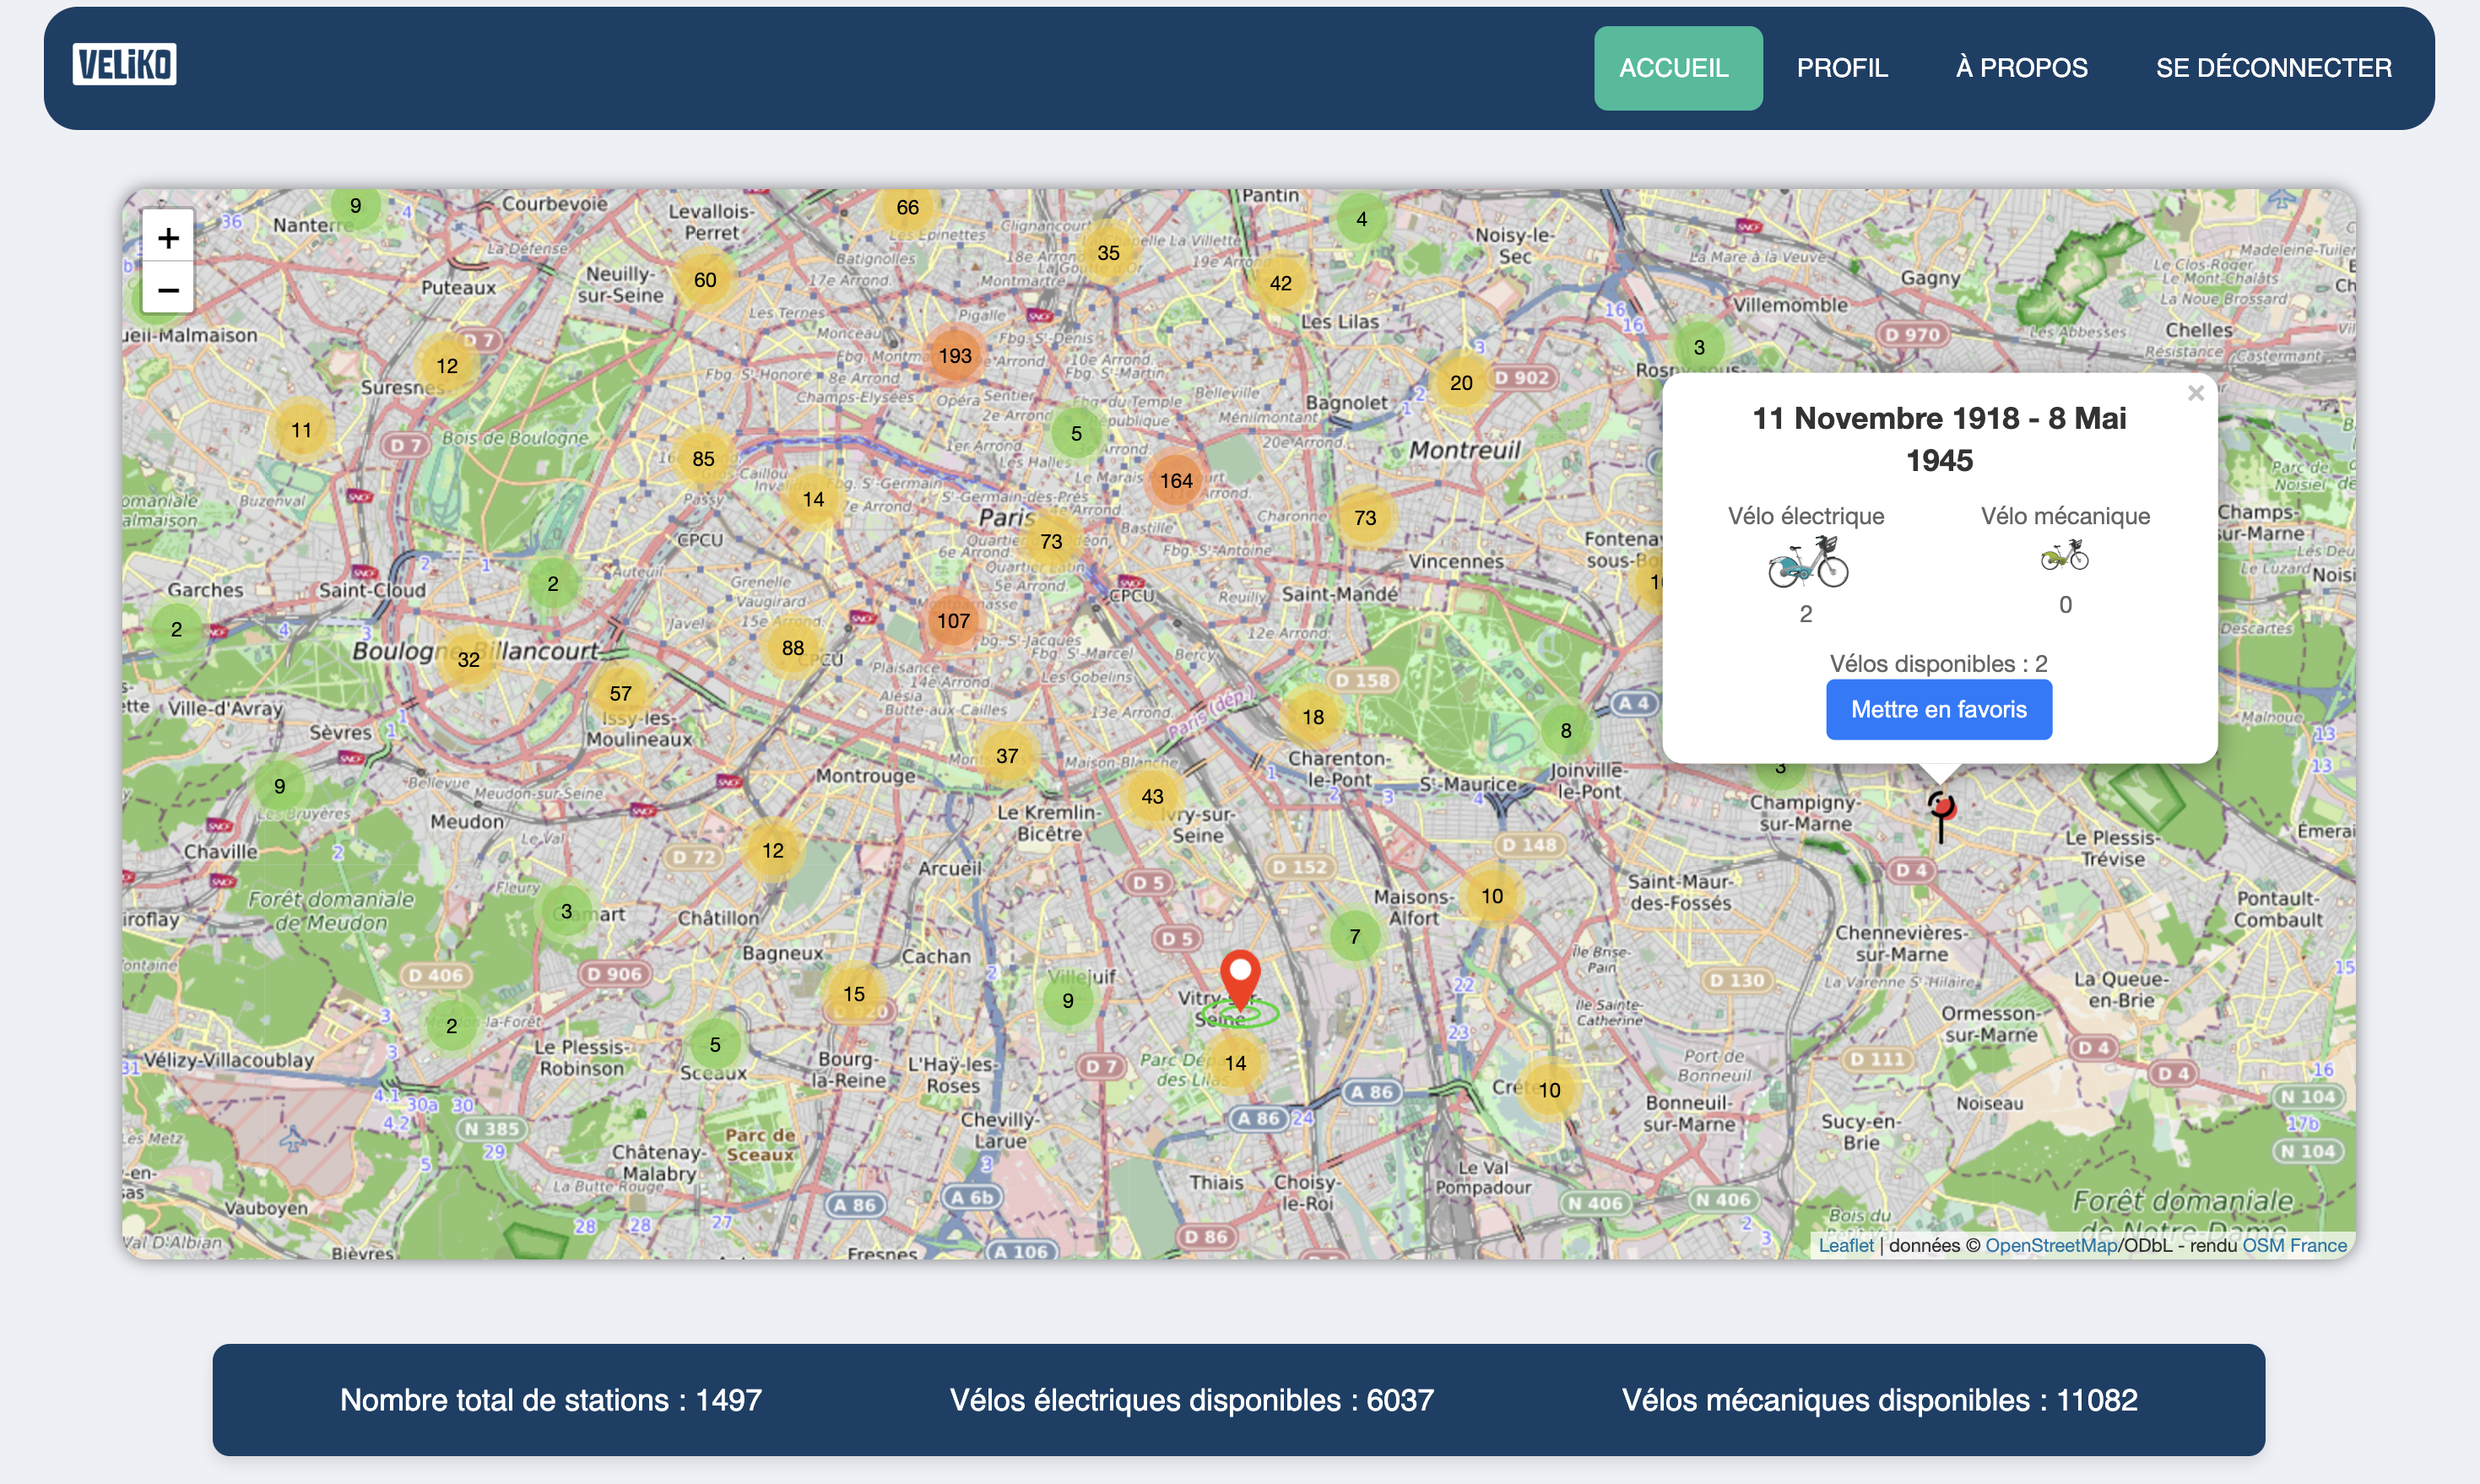This screenshot has height=1484, width=2480.
Task: Expand the 3 cluster near Villemomble
Action: (1698, 347)
